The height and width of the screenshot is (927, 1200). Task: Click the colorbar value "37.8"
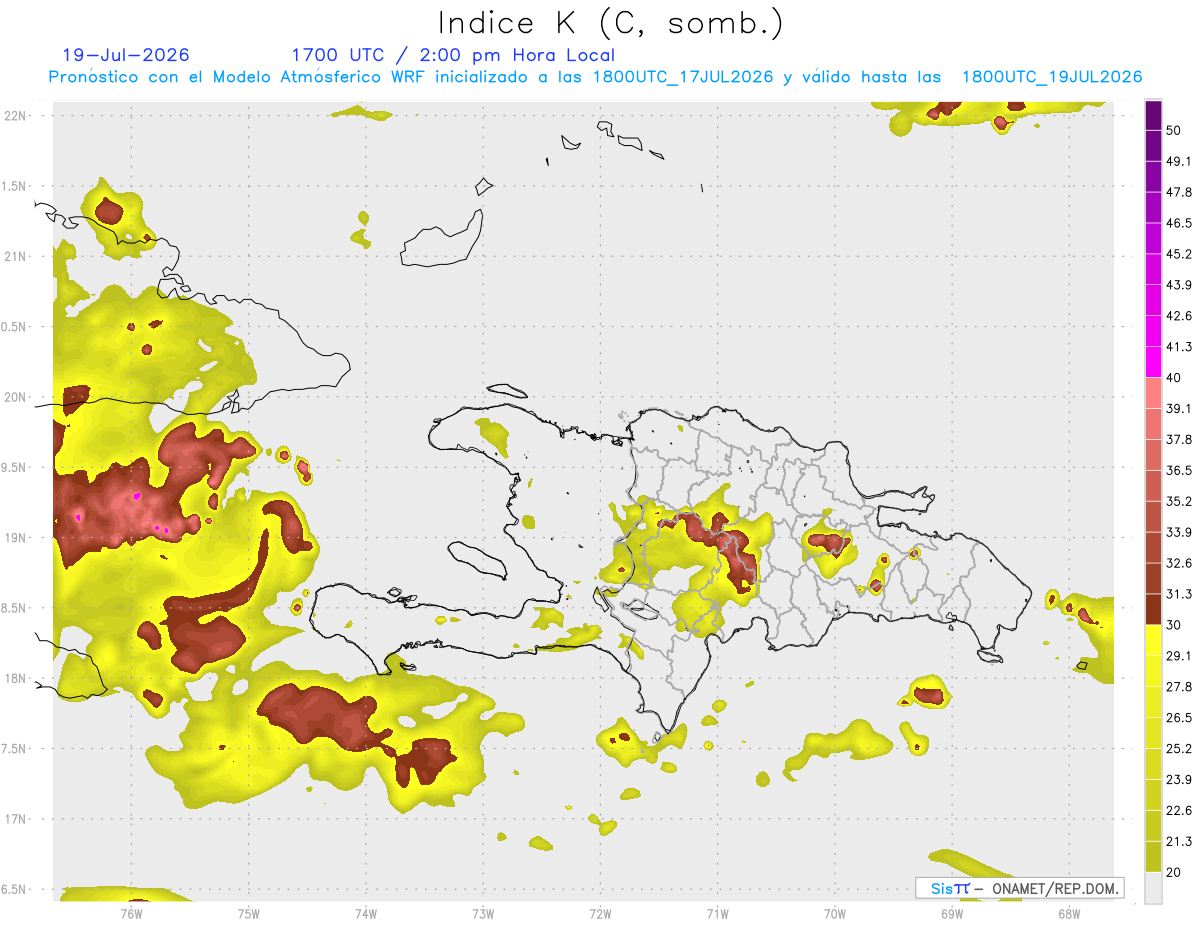click(x=1178, y=440)
